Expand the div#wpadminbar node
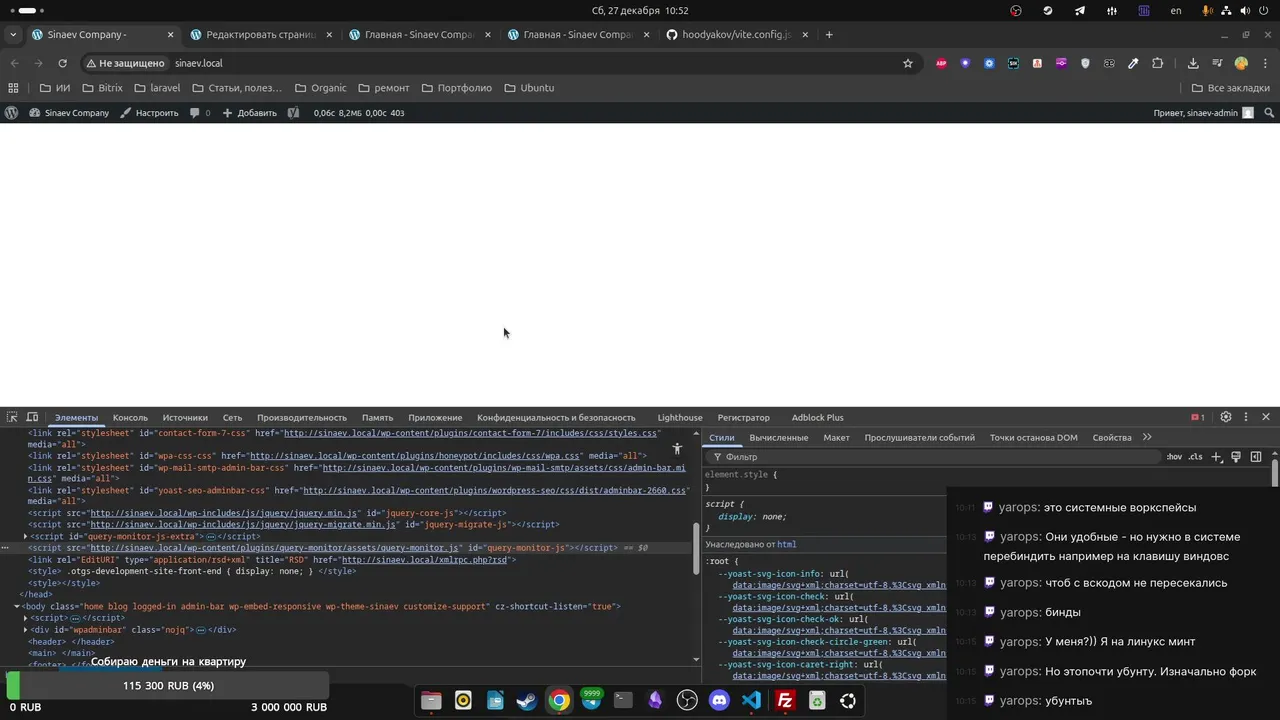Image resolution: width=1280 pixels, height=720 pixels. [x=25, y=630]
